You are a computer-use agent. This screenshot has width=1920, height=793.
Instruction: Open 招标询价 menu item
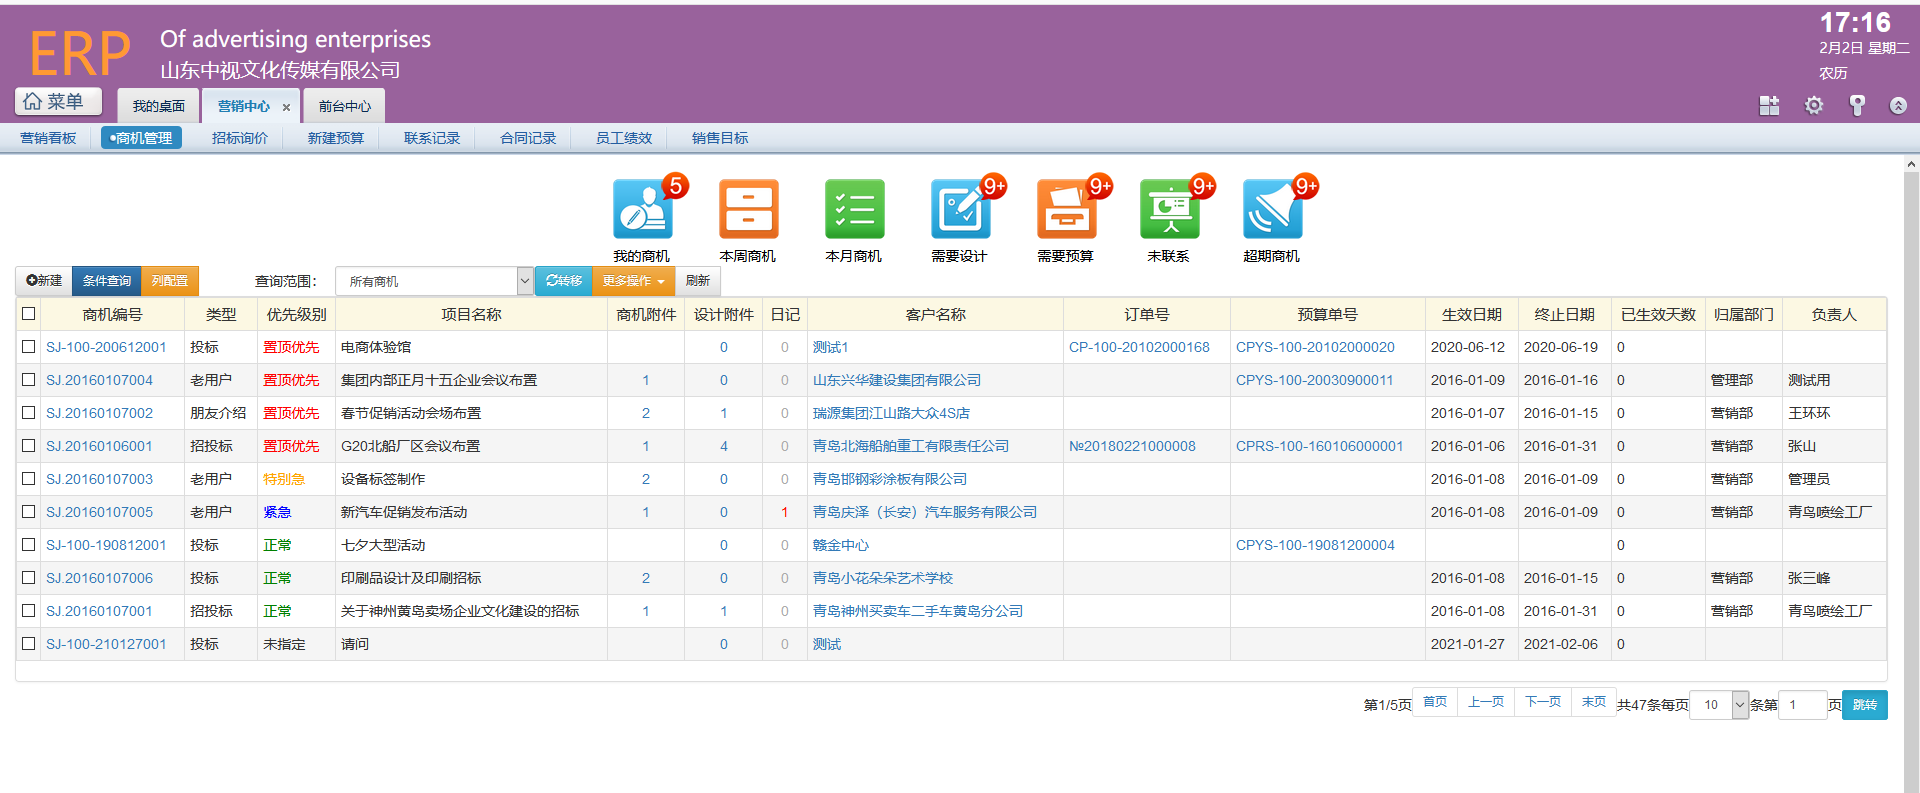click(240, 138)
